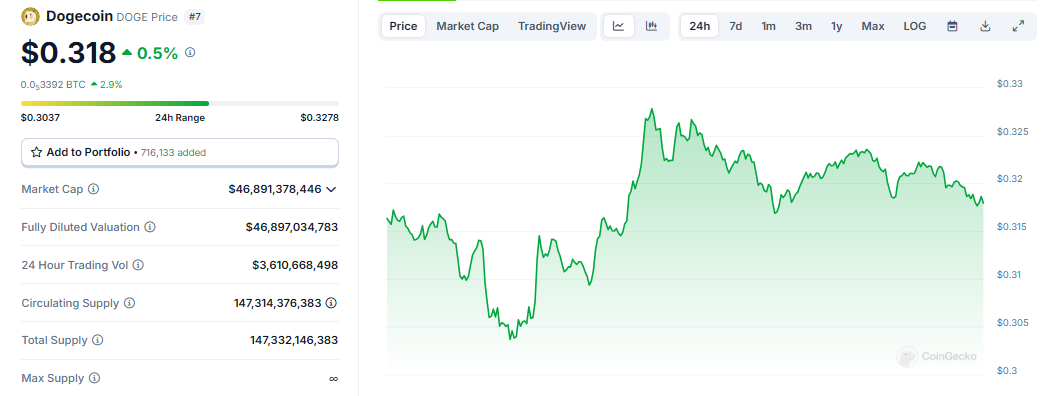The image size is (1049, 396).
Task: Select the Max time range
Action: click(x=872, y=26)
